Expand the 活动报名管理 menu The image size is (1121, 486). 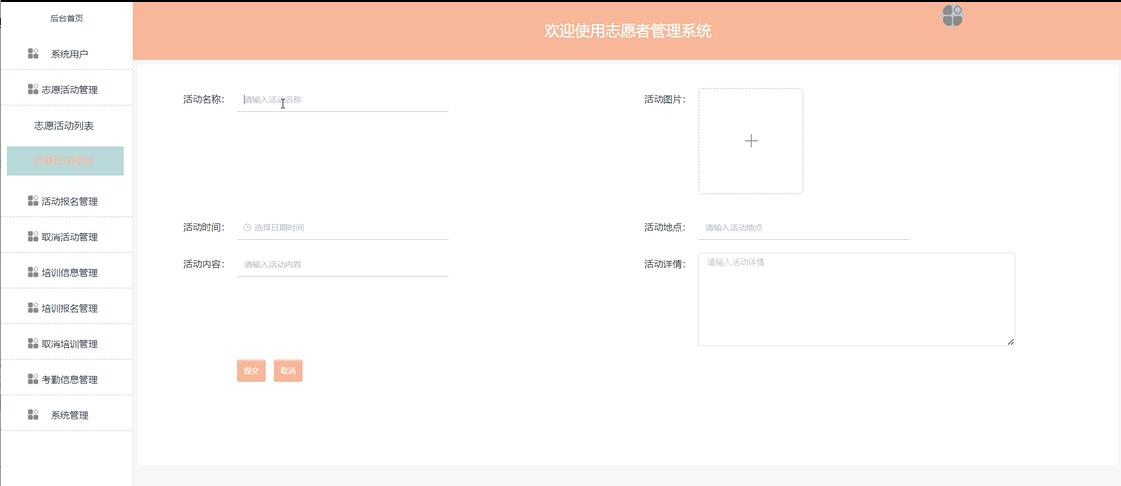click(x=66, y=201)
